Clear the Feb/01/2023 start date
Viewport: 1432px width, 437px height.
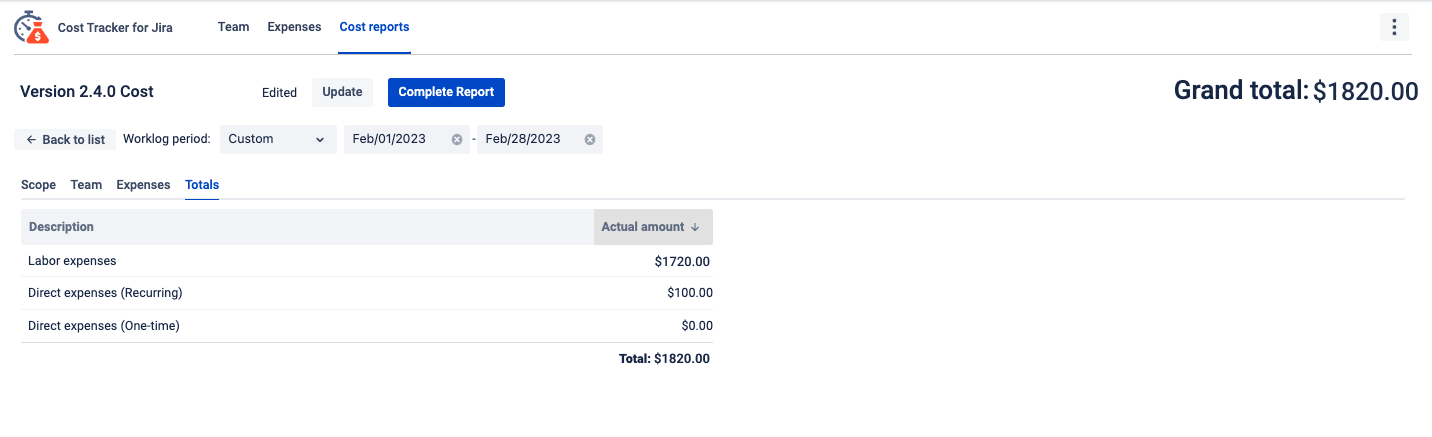(x=457, y=140)
